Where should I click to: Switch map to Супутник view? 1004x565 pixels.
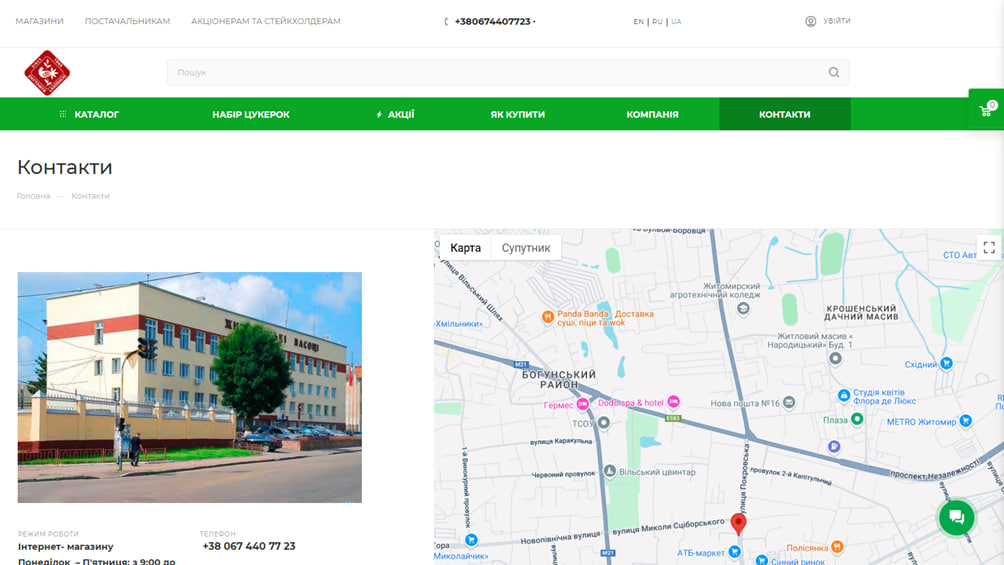point(526,248)
